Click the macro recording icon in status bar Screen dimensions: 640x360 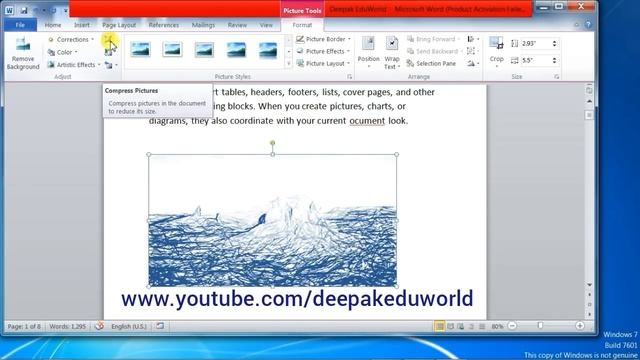[x=160, y=326]
